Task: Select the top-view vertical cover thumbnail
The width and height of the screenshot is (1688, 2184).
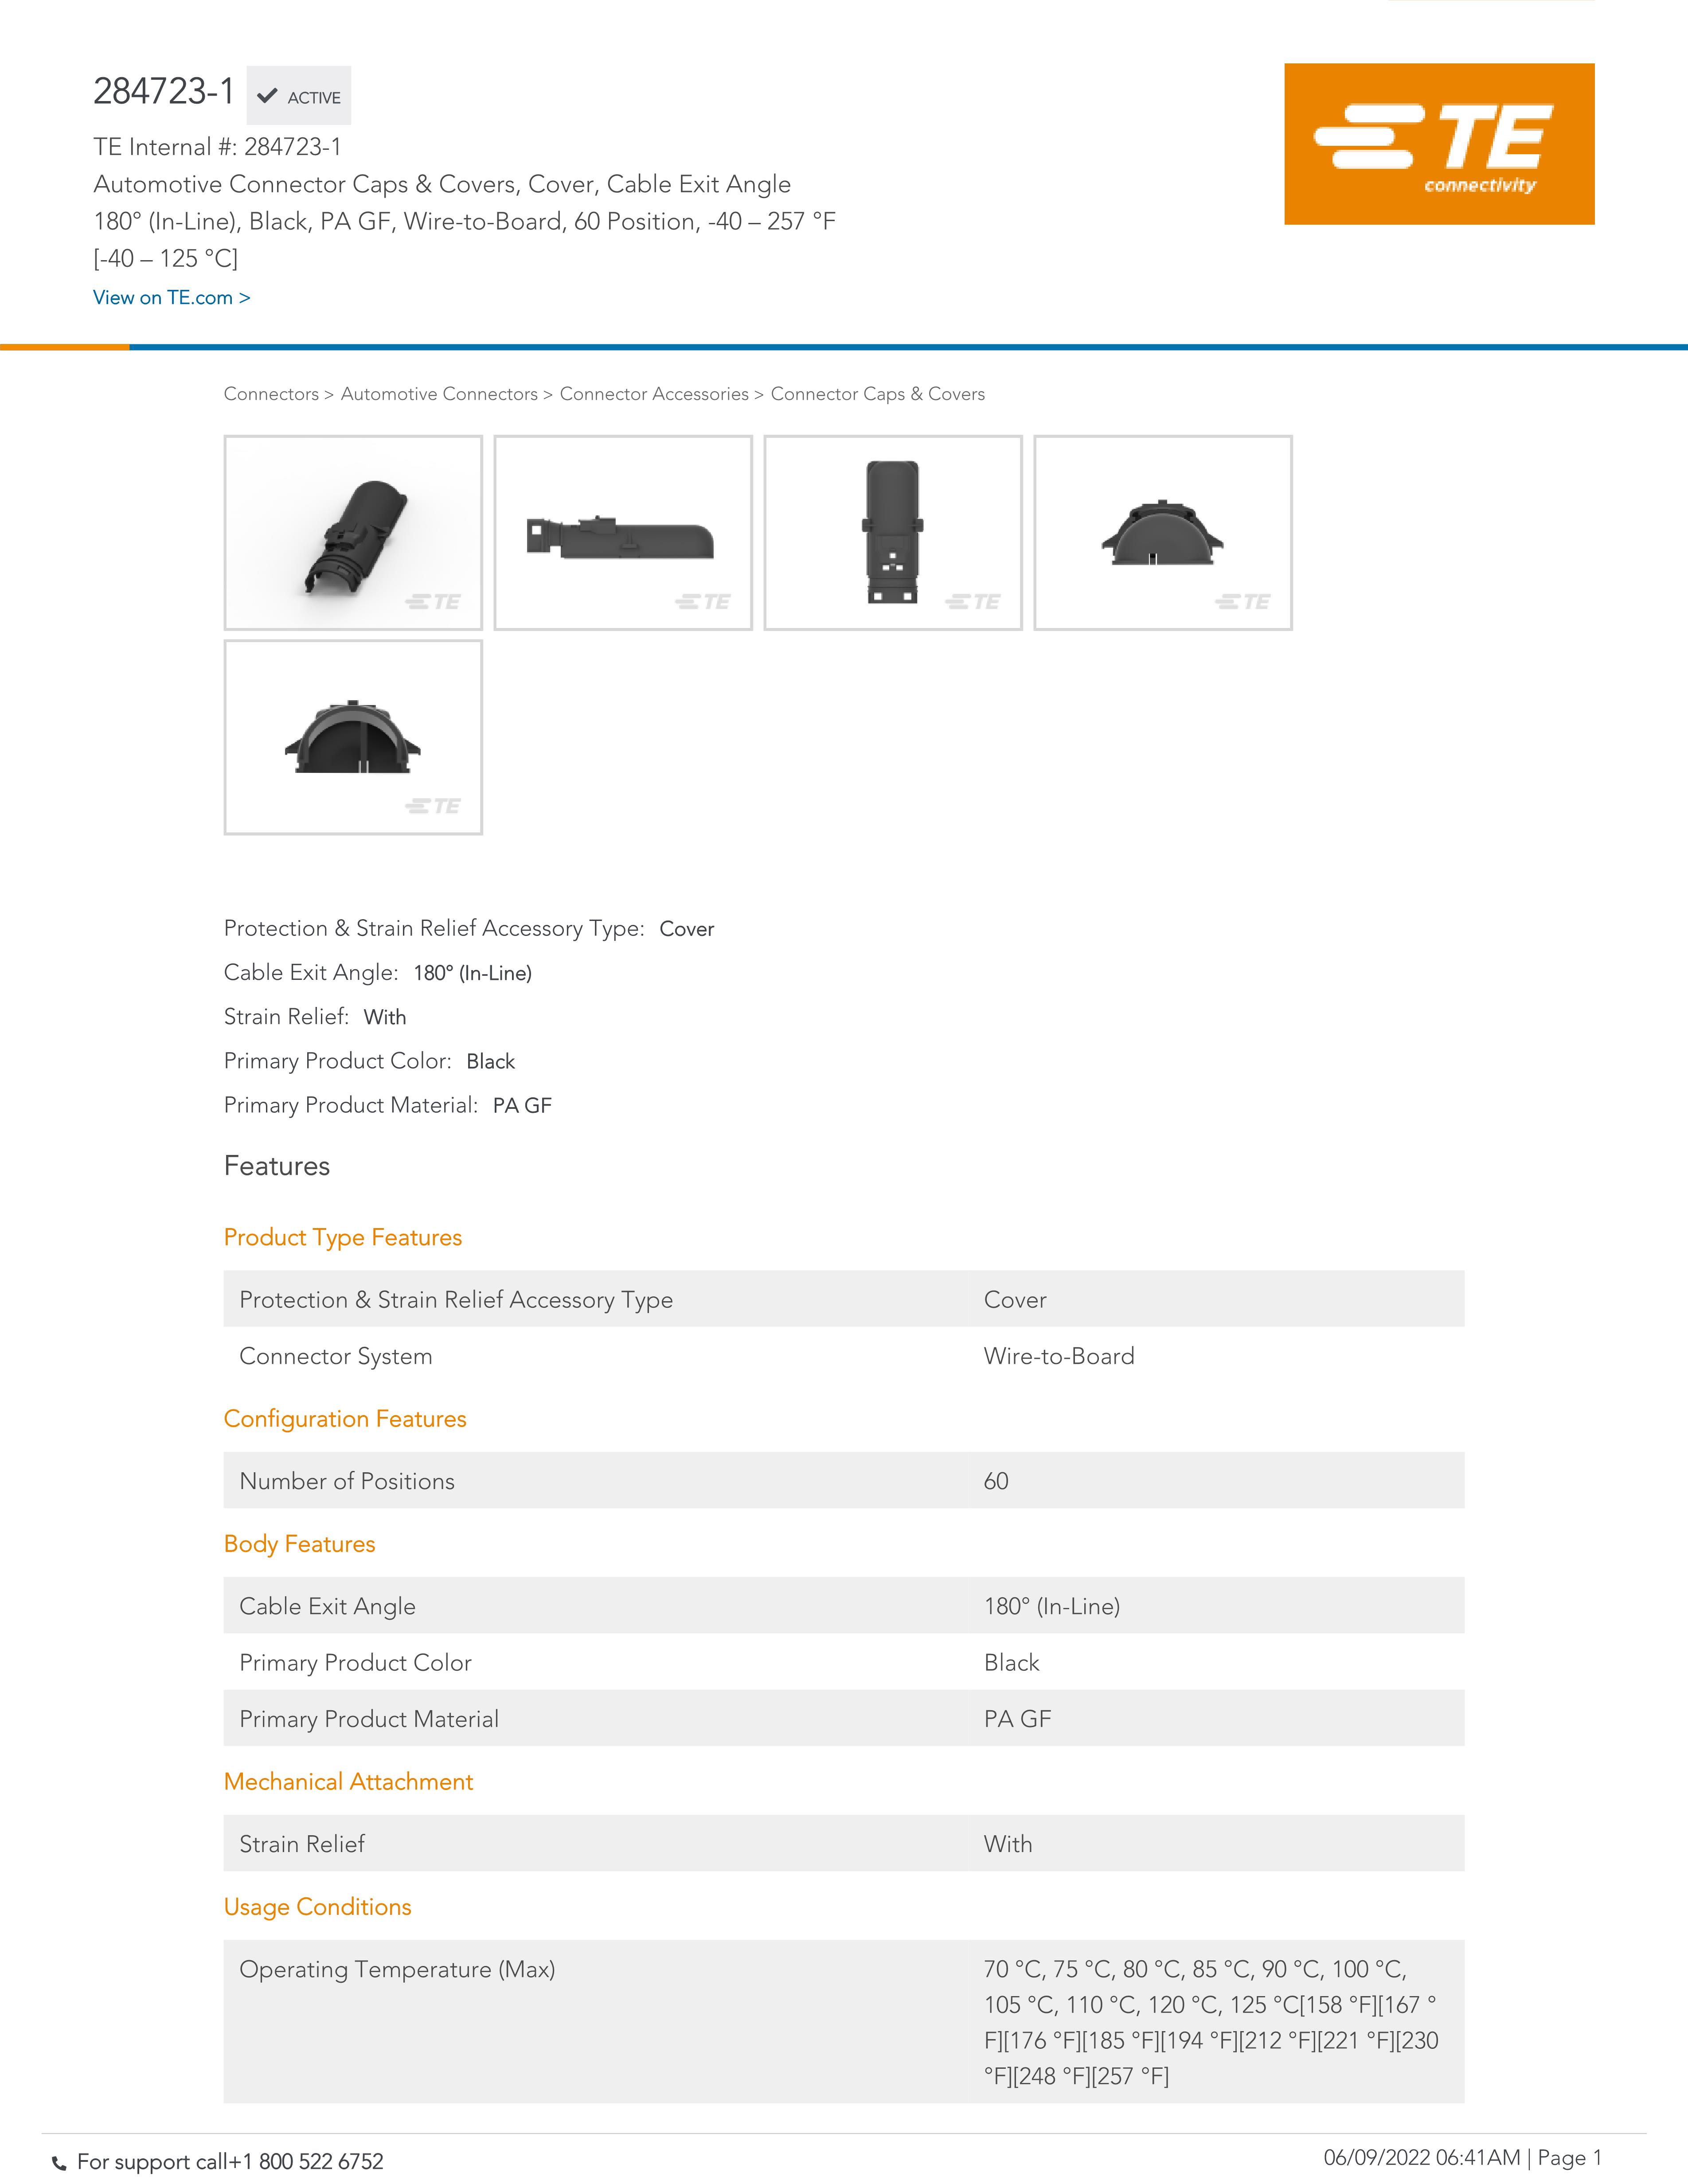Action: click(893, 532)
